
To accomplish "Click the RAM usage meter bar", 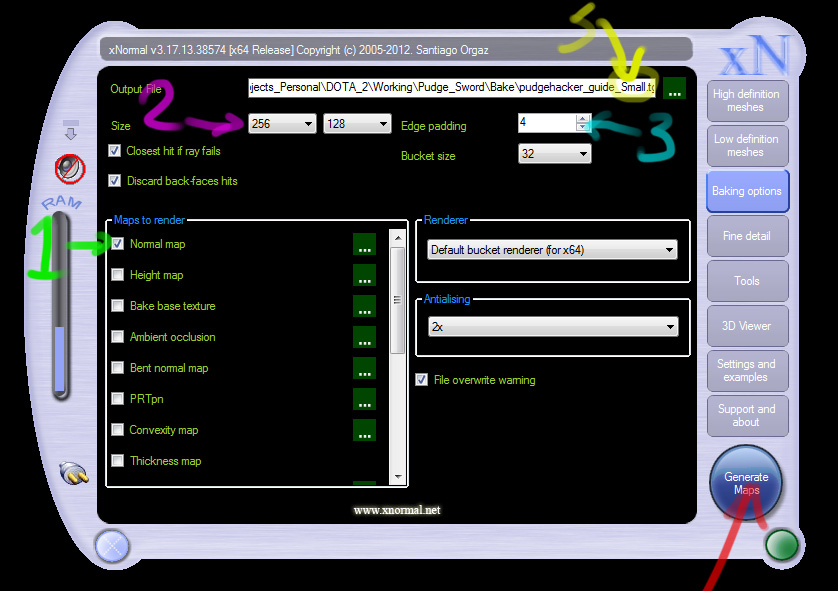I will click(x=60, y=306).
